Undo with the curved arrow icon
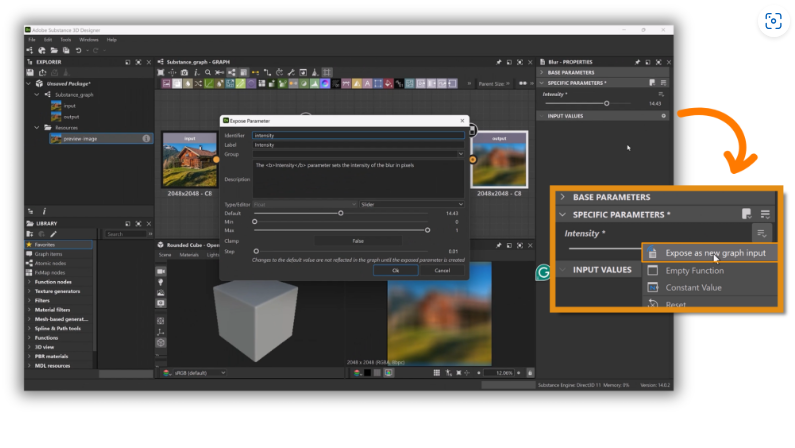 pyautogui.click(x=79, y=51)
